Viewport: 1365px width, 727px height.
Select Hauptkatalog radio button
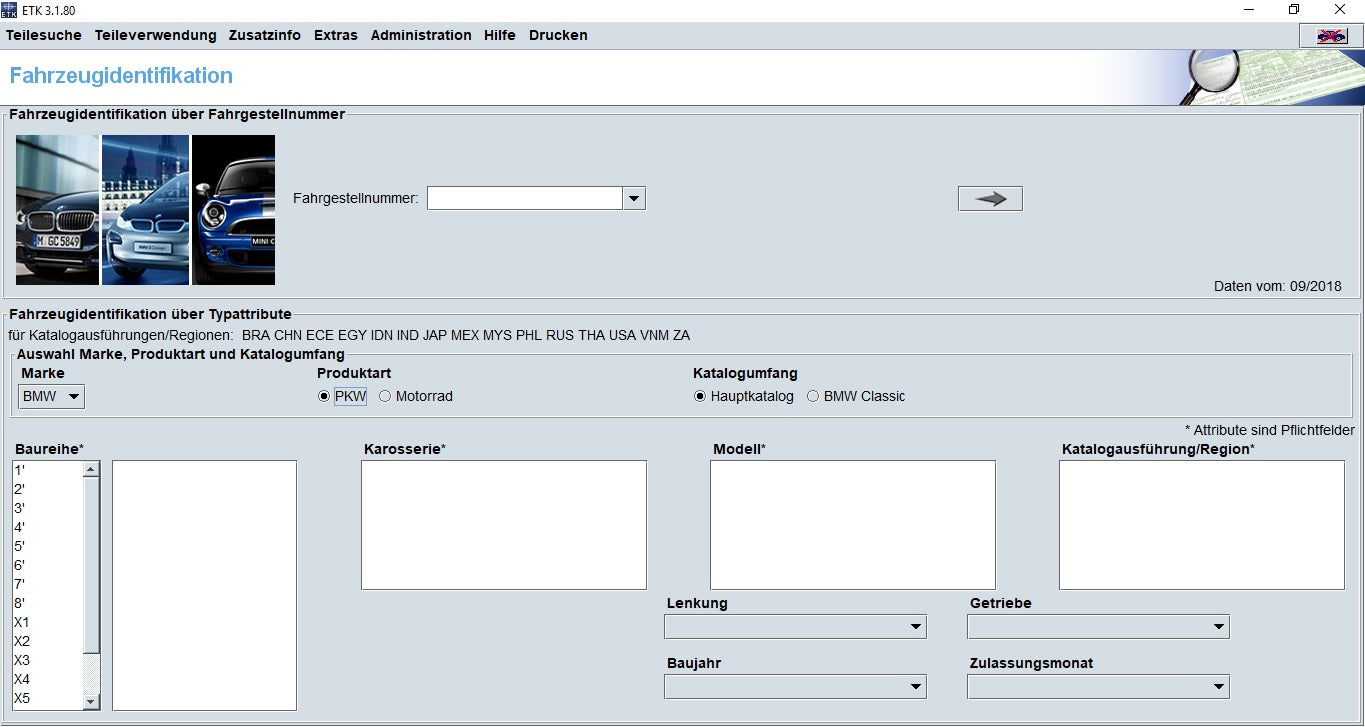pos(700,396)
